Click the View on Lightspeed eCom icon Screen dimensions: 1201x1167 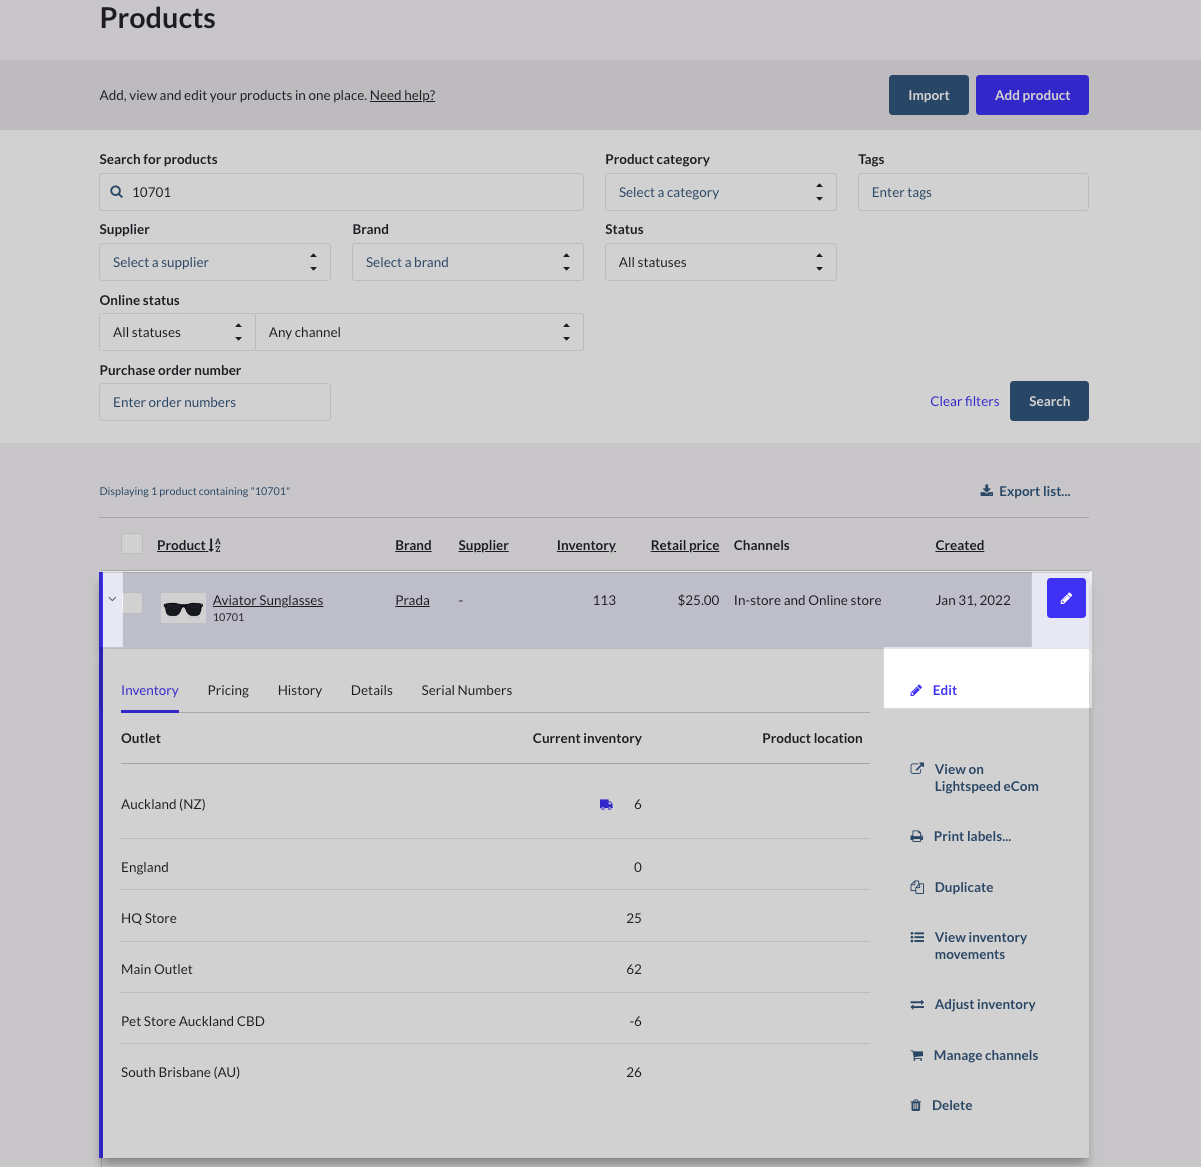917,769
